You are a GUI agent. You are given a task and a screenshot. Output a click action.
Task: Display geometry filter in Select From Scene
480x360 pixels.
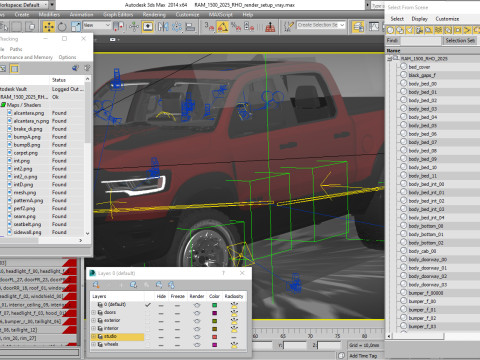tap(390, 30)
